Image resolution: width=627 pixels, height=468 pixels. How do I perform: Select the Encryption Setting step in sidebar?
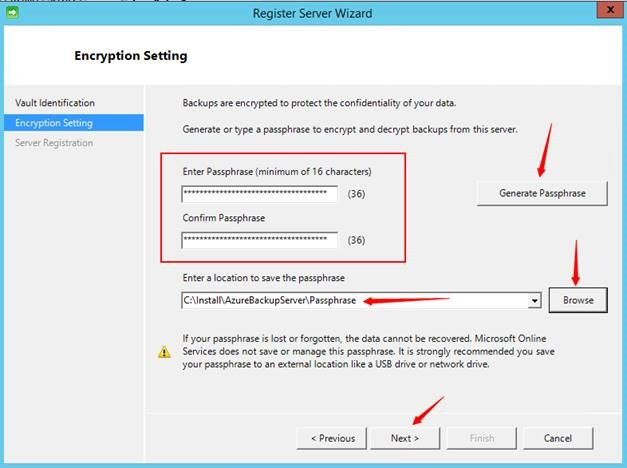[54, 123]
